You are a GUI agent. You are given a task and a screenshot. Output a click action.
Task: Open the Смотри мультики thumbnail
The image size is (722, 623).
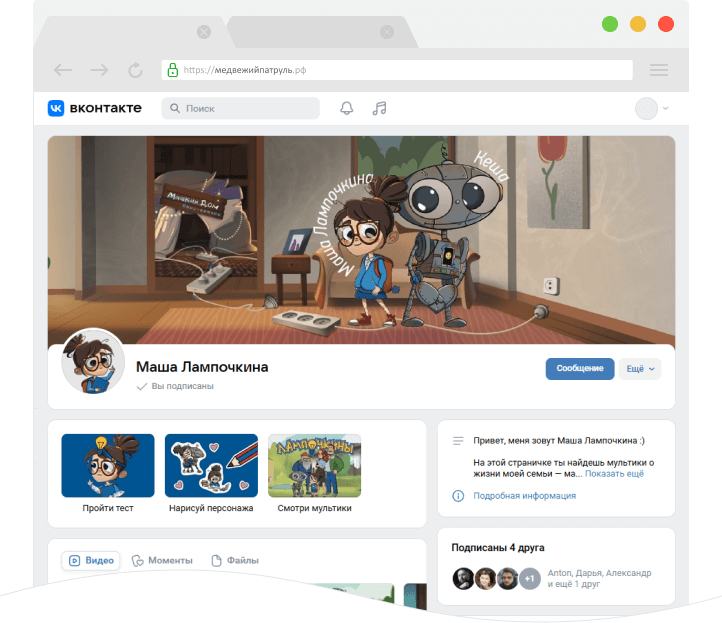(314, 466)
